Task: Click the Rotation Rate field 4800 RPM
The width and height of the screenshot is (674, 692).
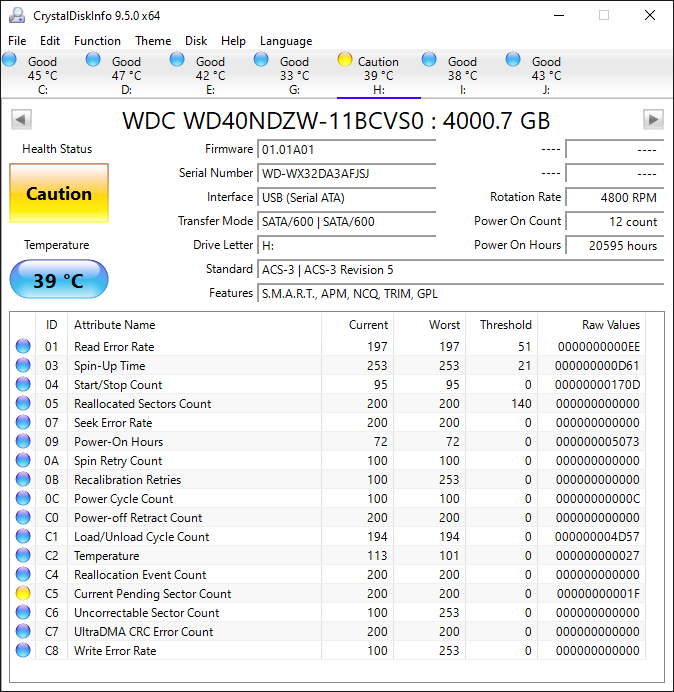Action: tap(614, 197)
